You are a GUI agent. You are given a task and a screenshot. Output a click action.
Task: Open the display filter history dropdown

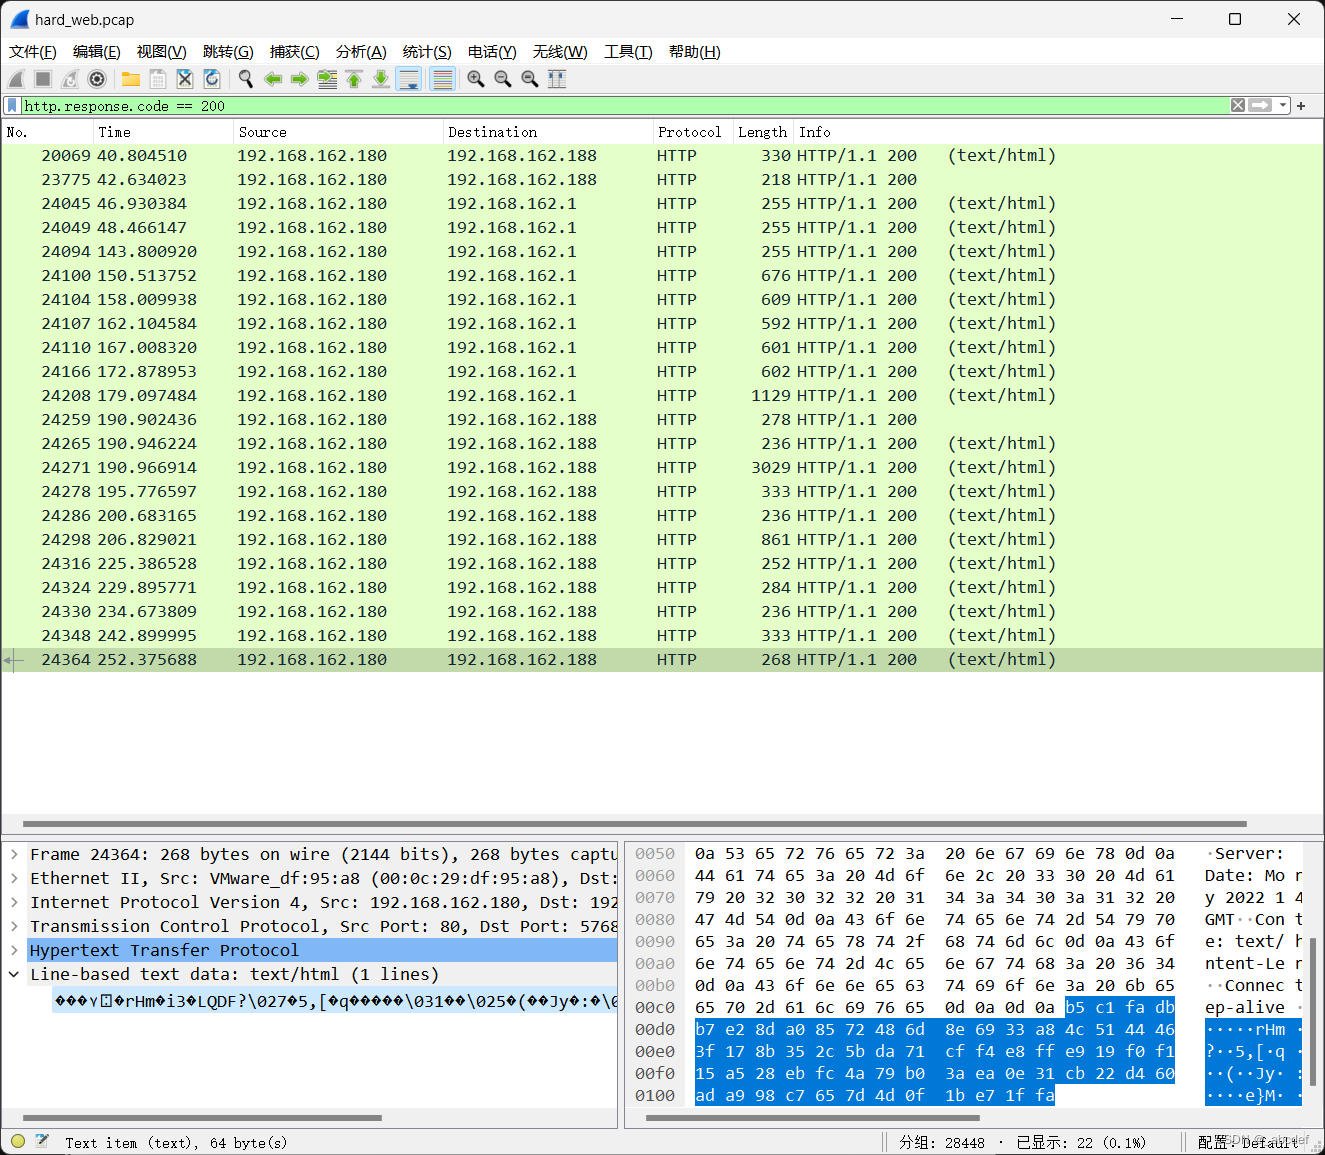pyautogui.click(x=1282, y=105)
